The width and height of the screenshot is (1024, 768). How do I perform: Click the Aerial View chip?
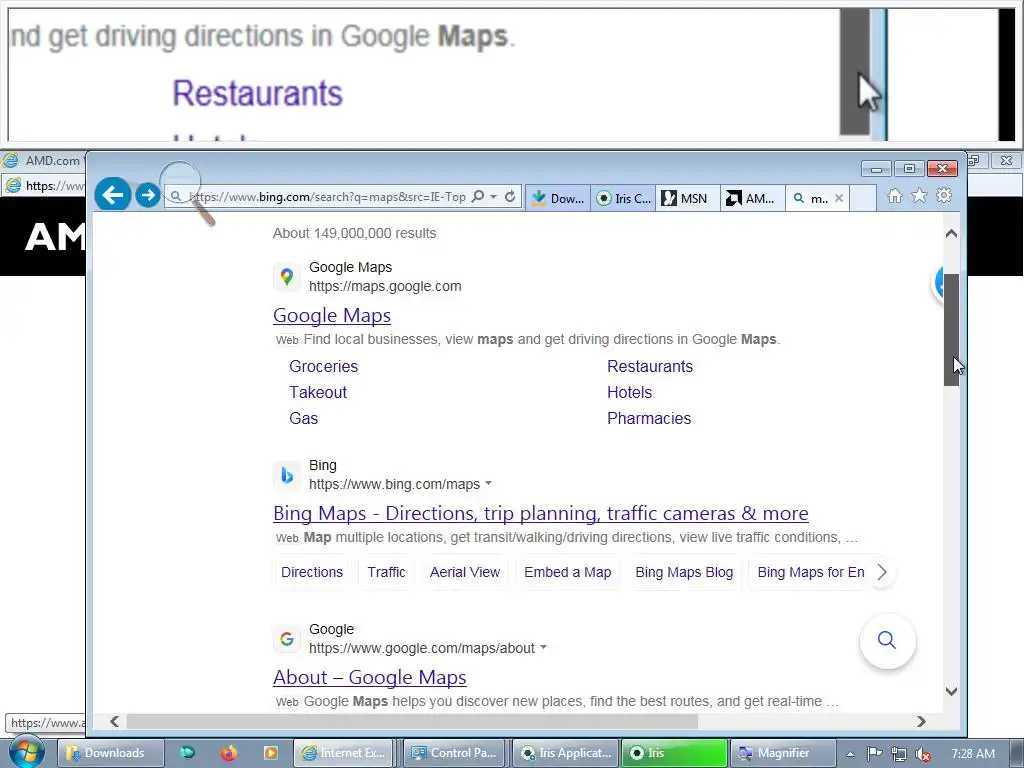click(464, 572)
